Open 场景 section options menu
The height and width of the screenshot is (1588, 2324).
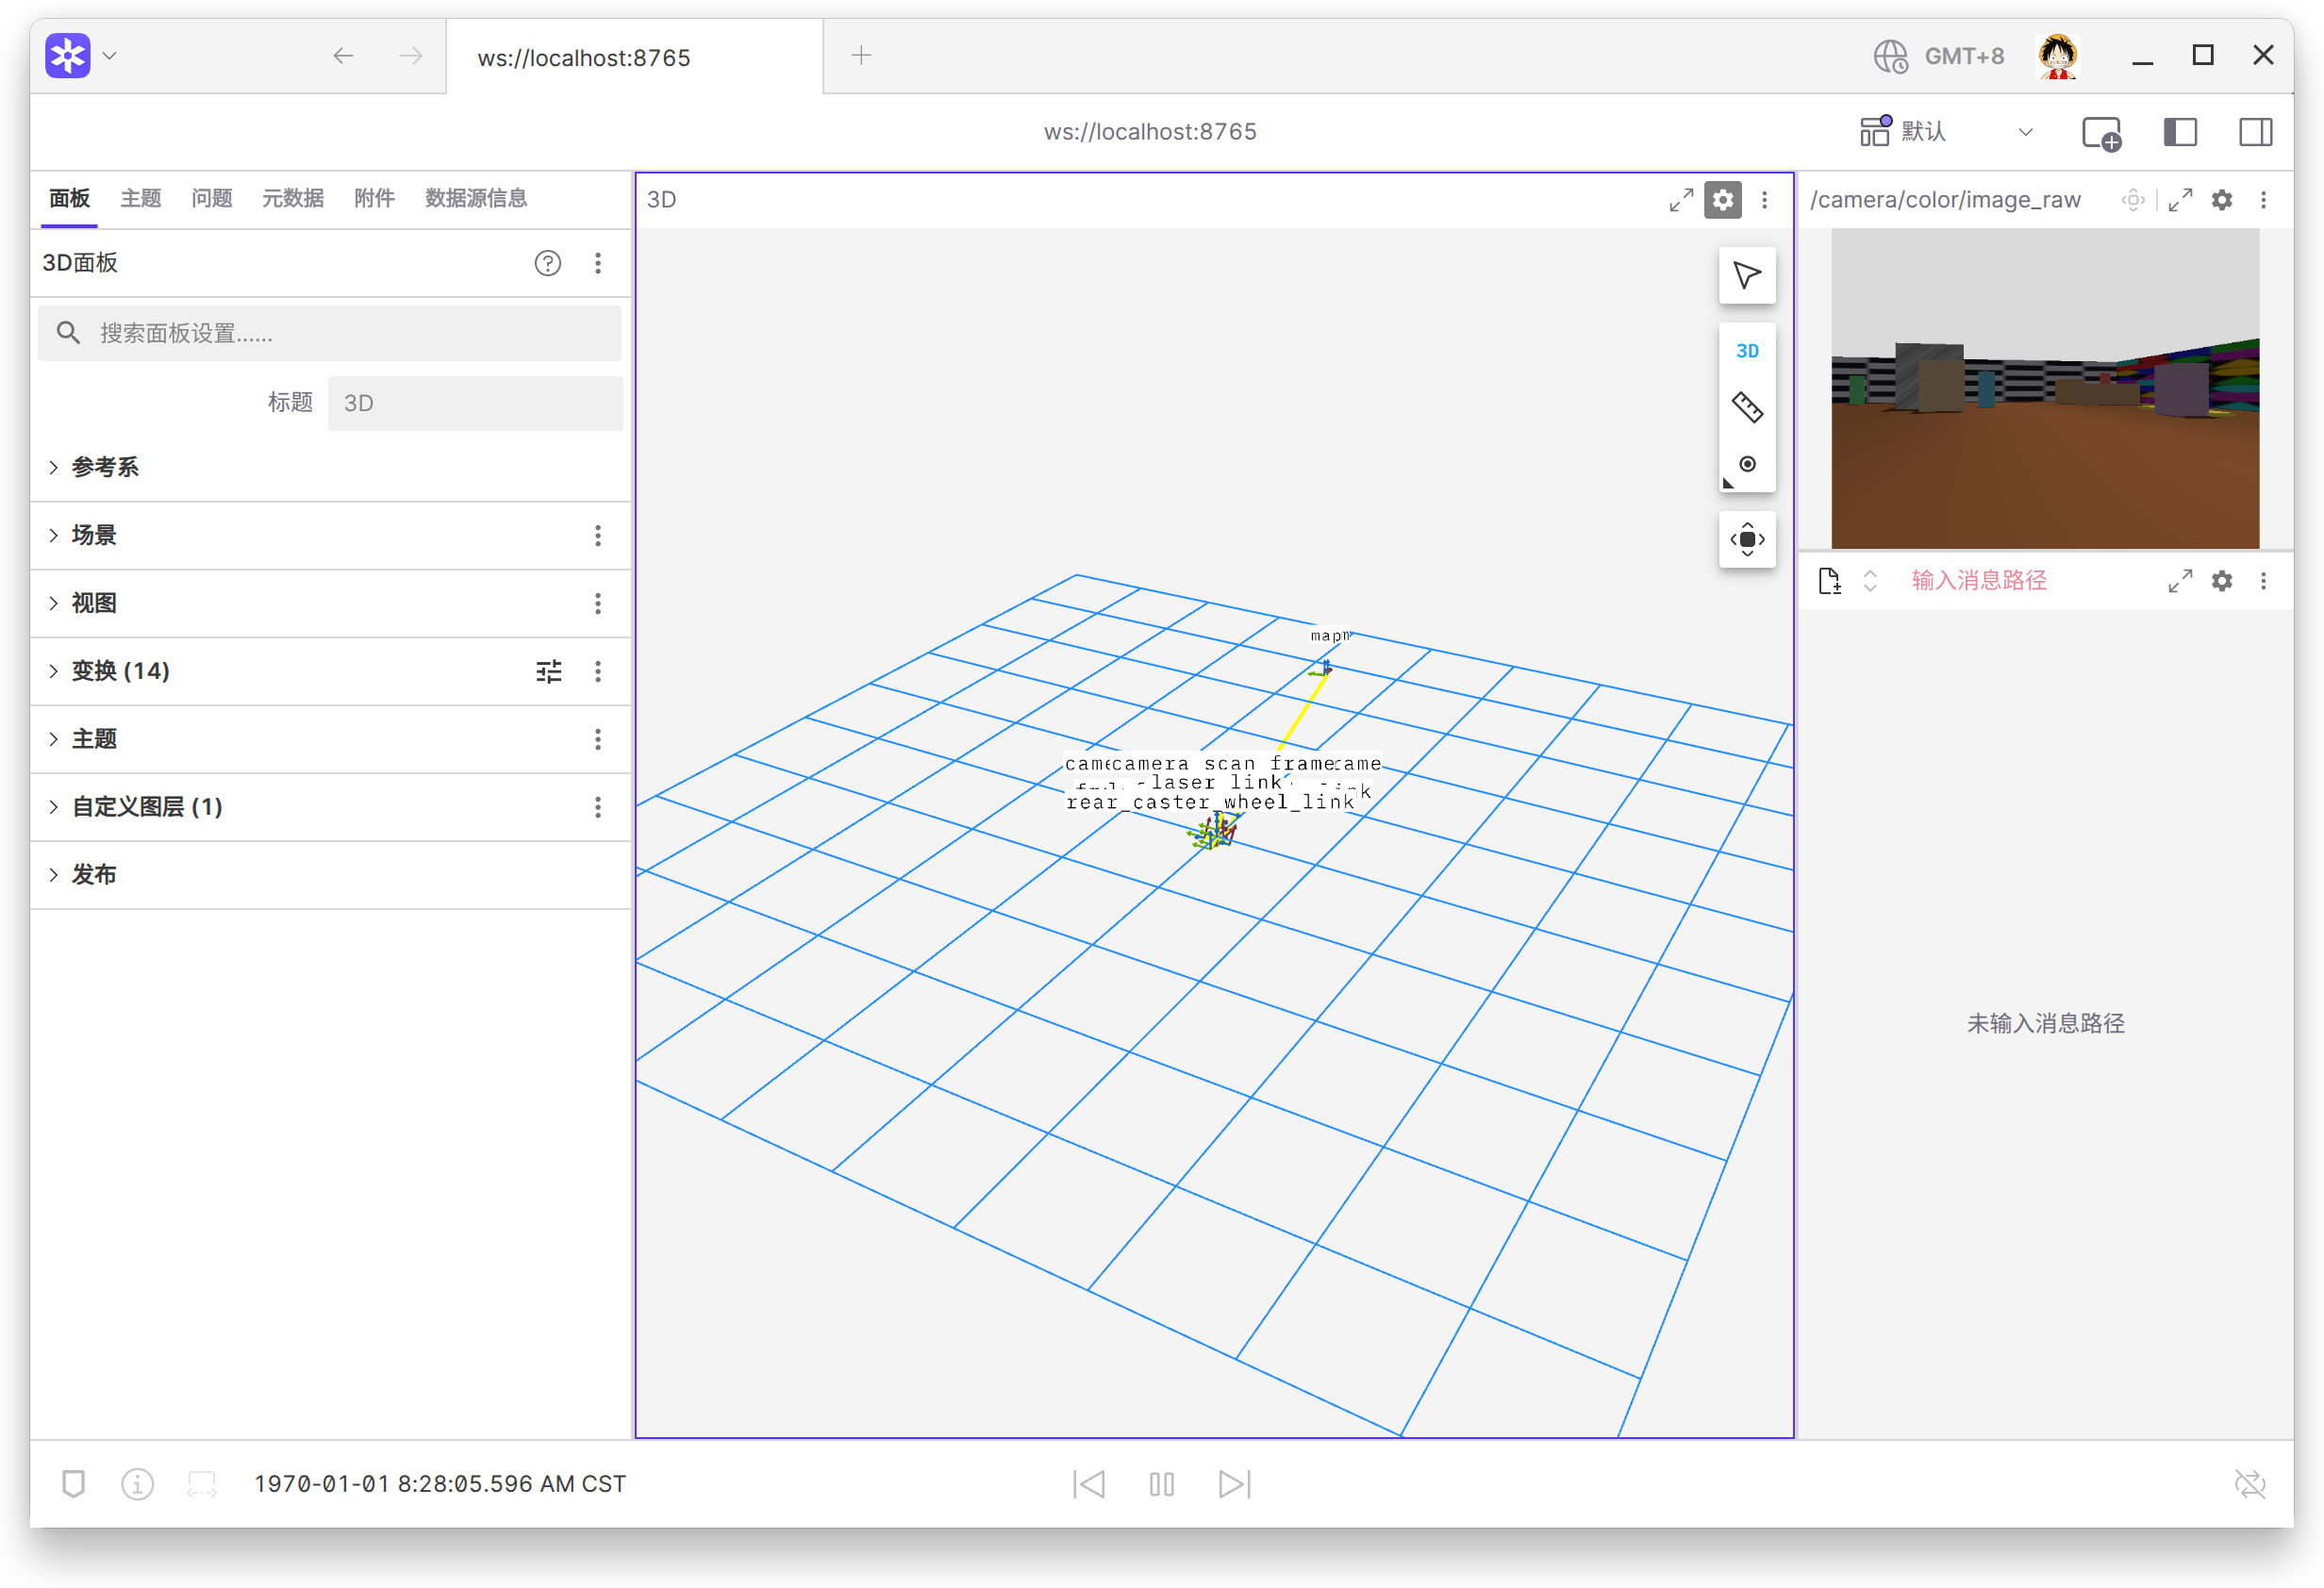pos(598,535)
